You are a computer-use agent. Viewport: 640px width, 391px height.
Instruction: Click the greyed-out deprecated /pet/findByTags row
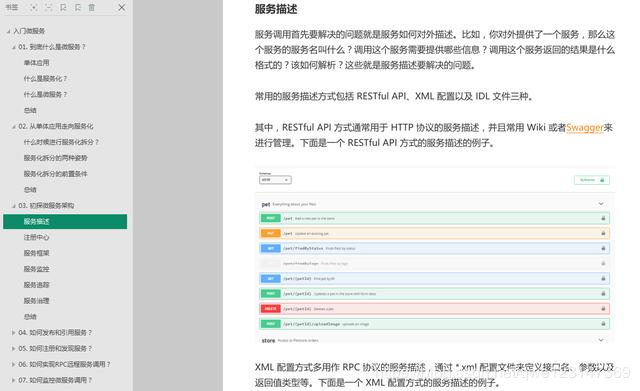(434, 264)
